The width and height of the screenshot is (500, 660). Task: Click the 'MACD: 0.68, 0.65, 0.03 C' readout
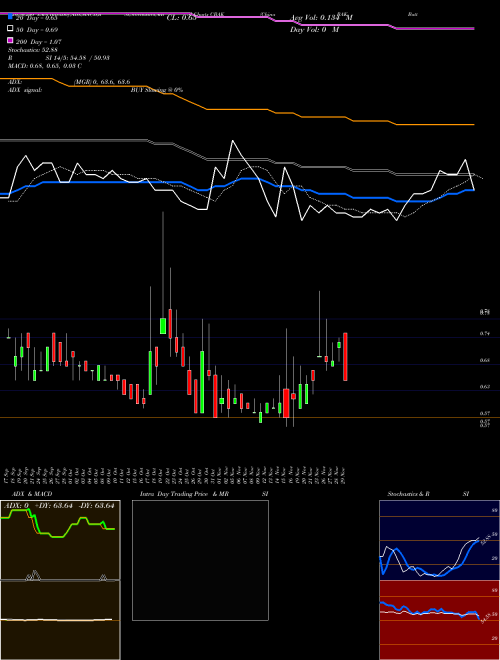45,66
